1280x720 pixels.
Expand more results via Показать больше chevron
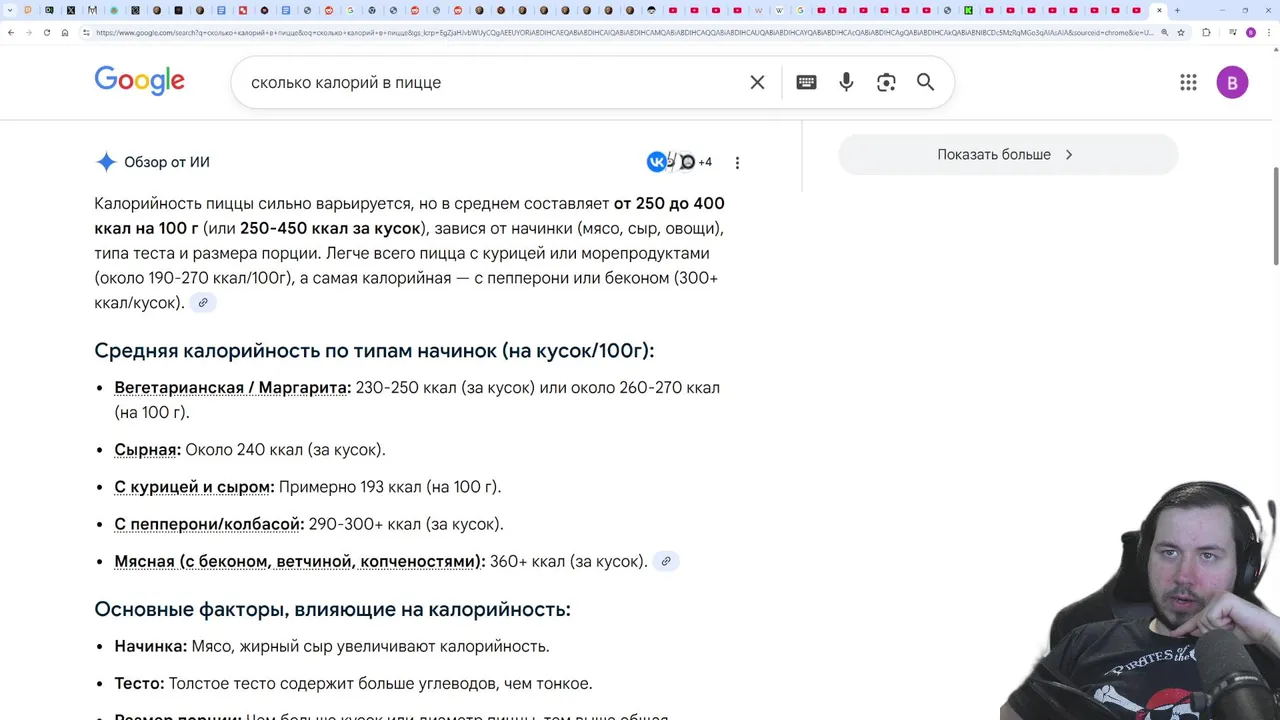coord(1069,155)
